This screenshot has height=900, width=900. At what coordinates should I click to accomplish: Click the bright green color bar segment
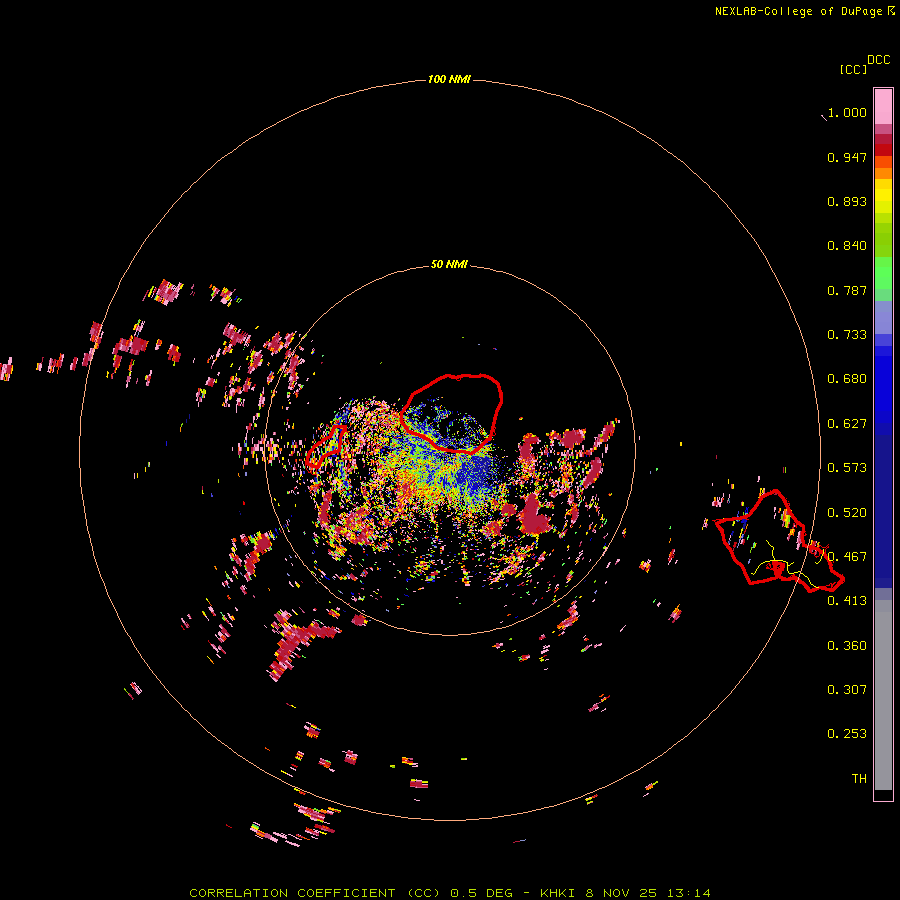[x=883, y=273]
